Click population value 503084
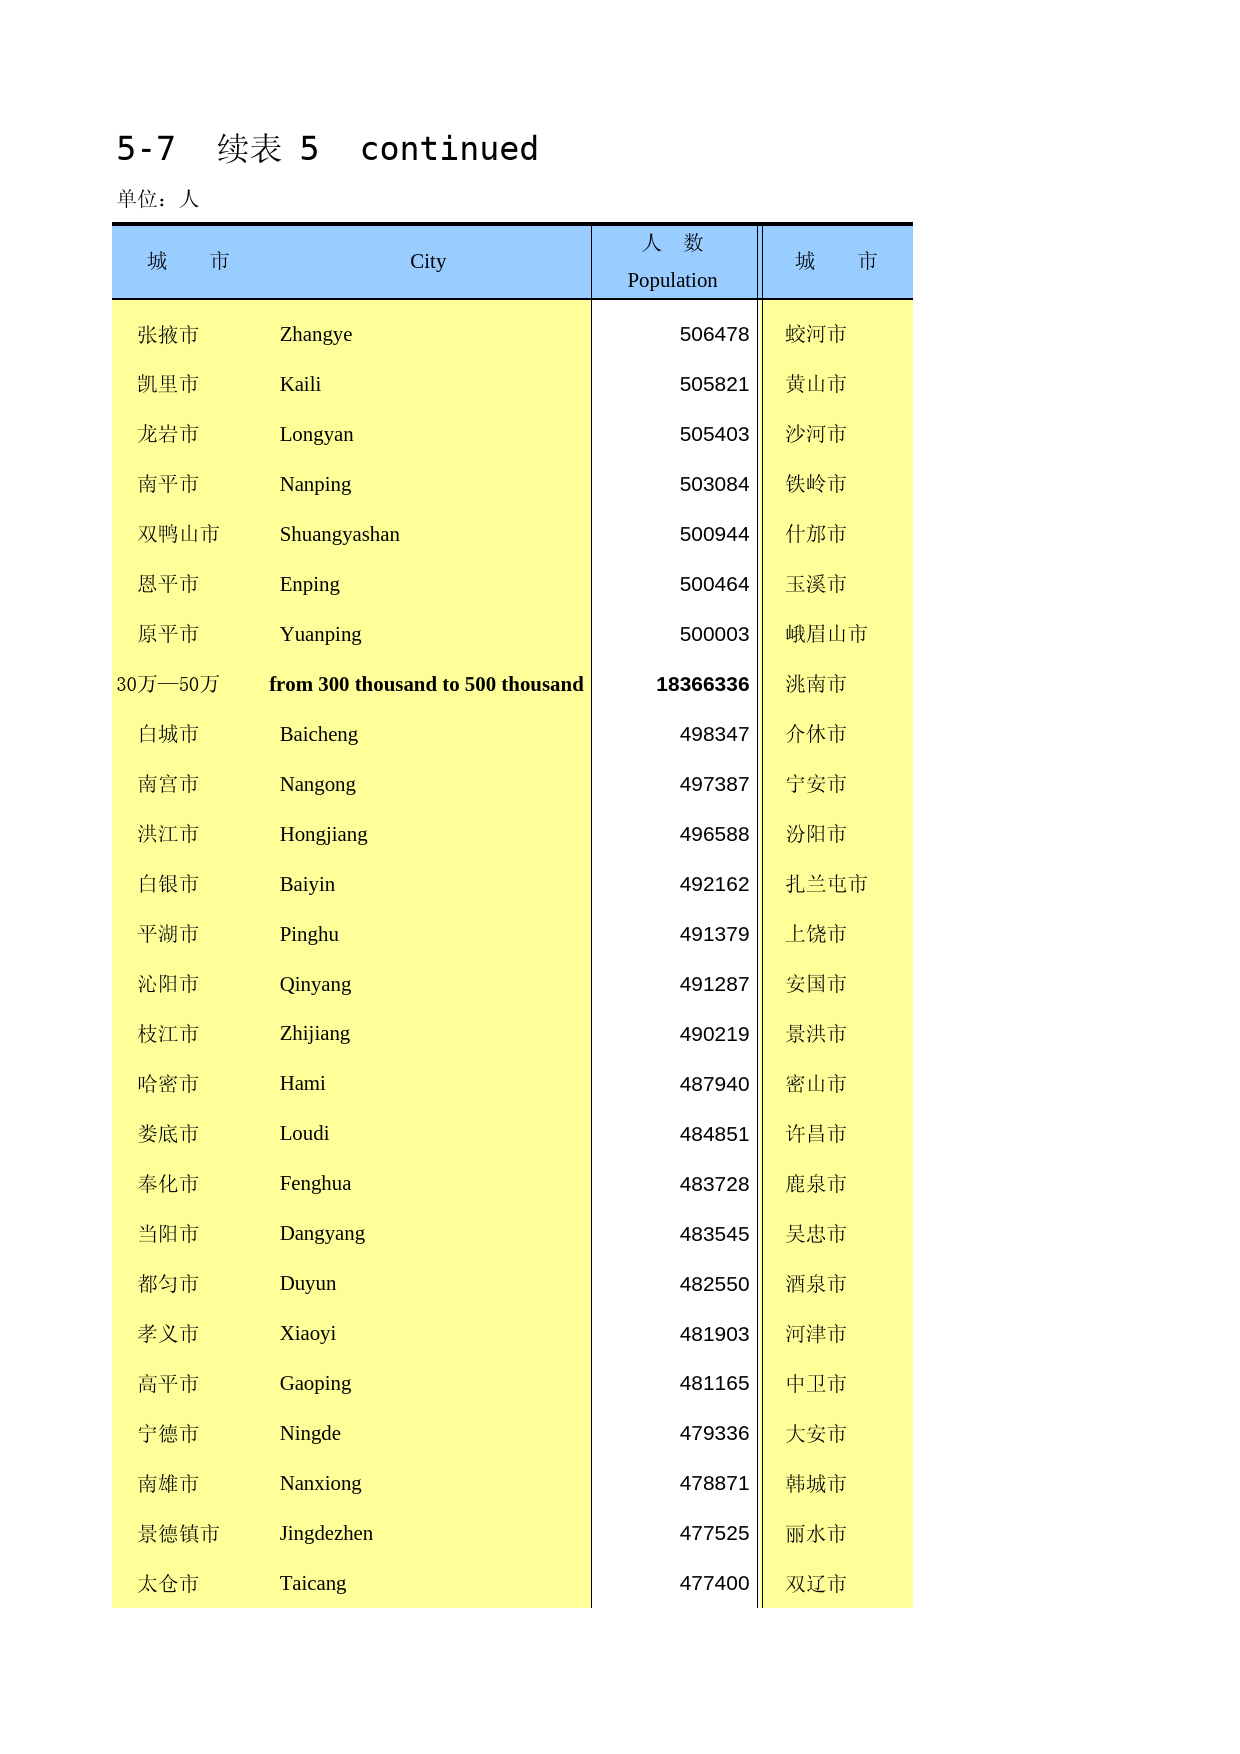Screen dimensions: 1240x1754 tap(714, 484)
